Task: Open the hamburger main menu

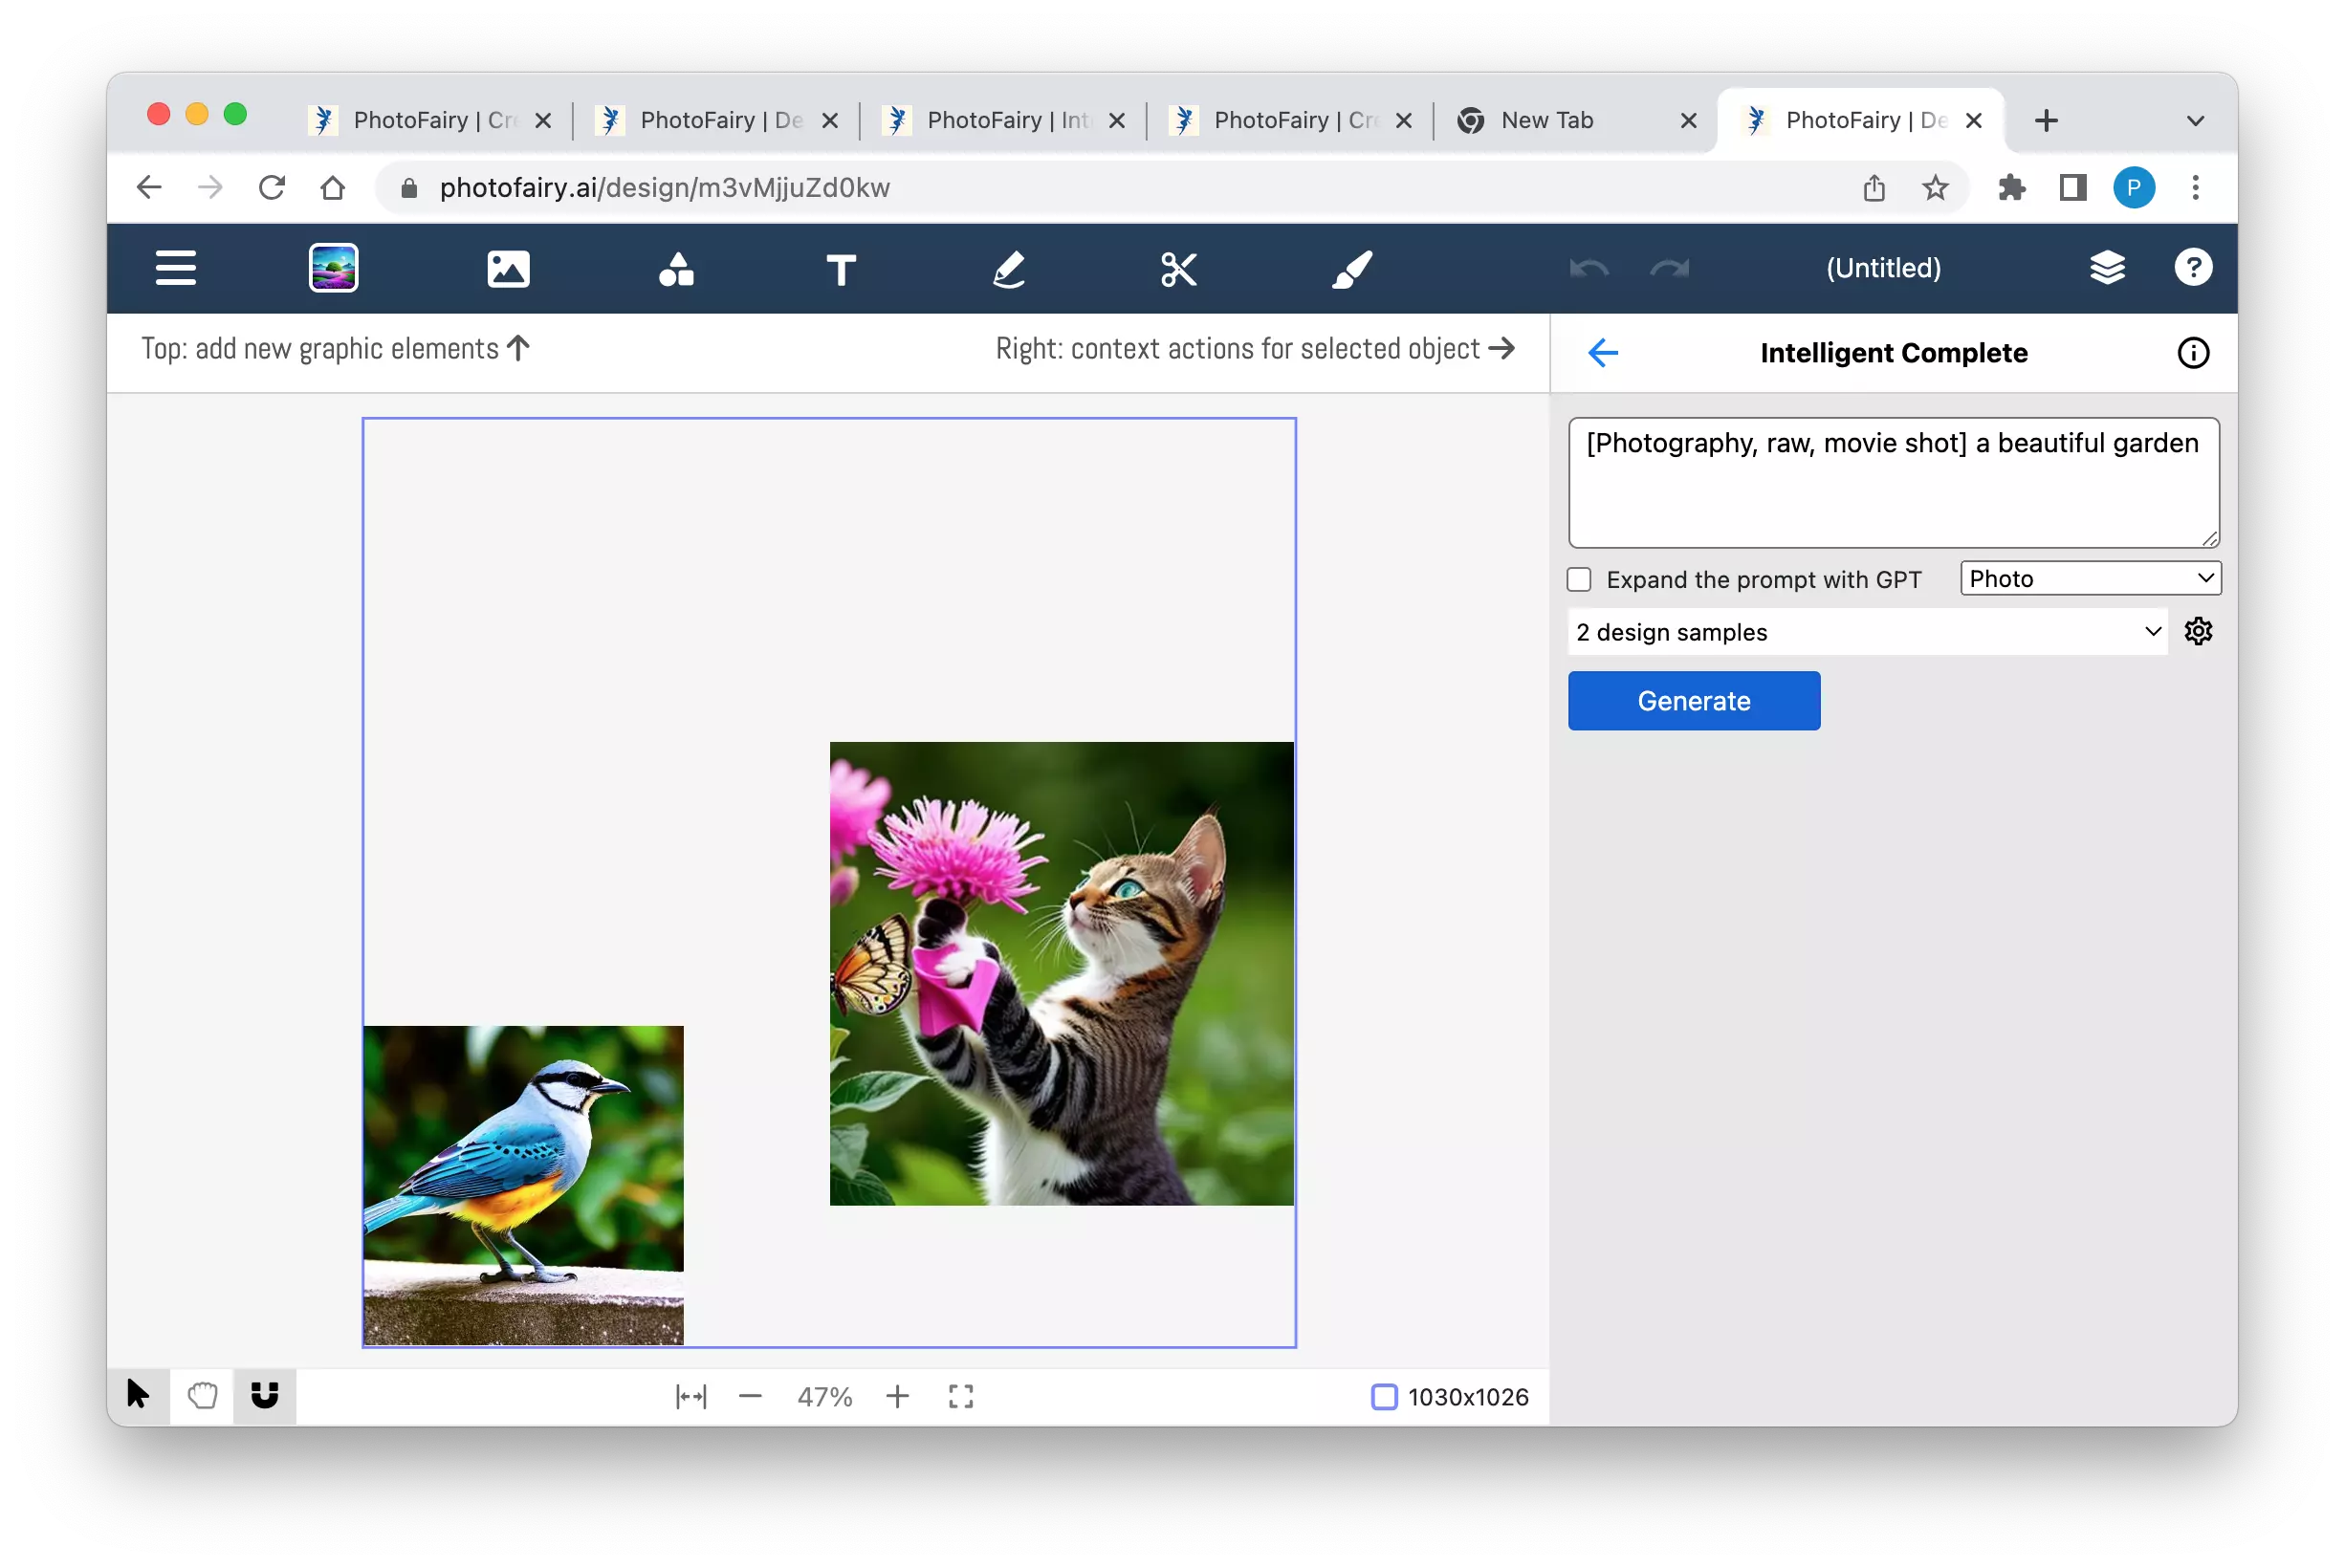Action: (x=176, y=268)
